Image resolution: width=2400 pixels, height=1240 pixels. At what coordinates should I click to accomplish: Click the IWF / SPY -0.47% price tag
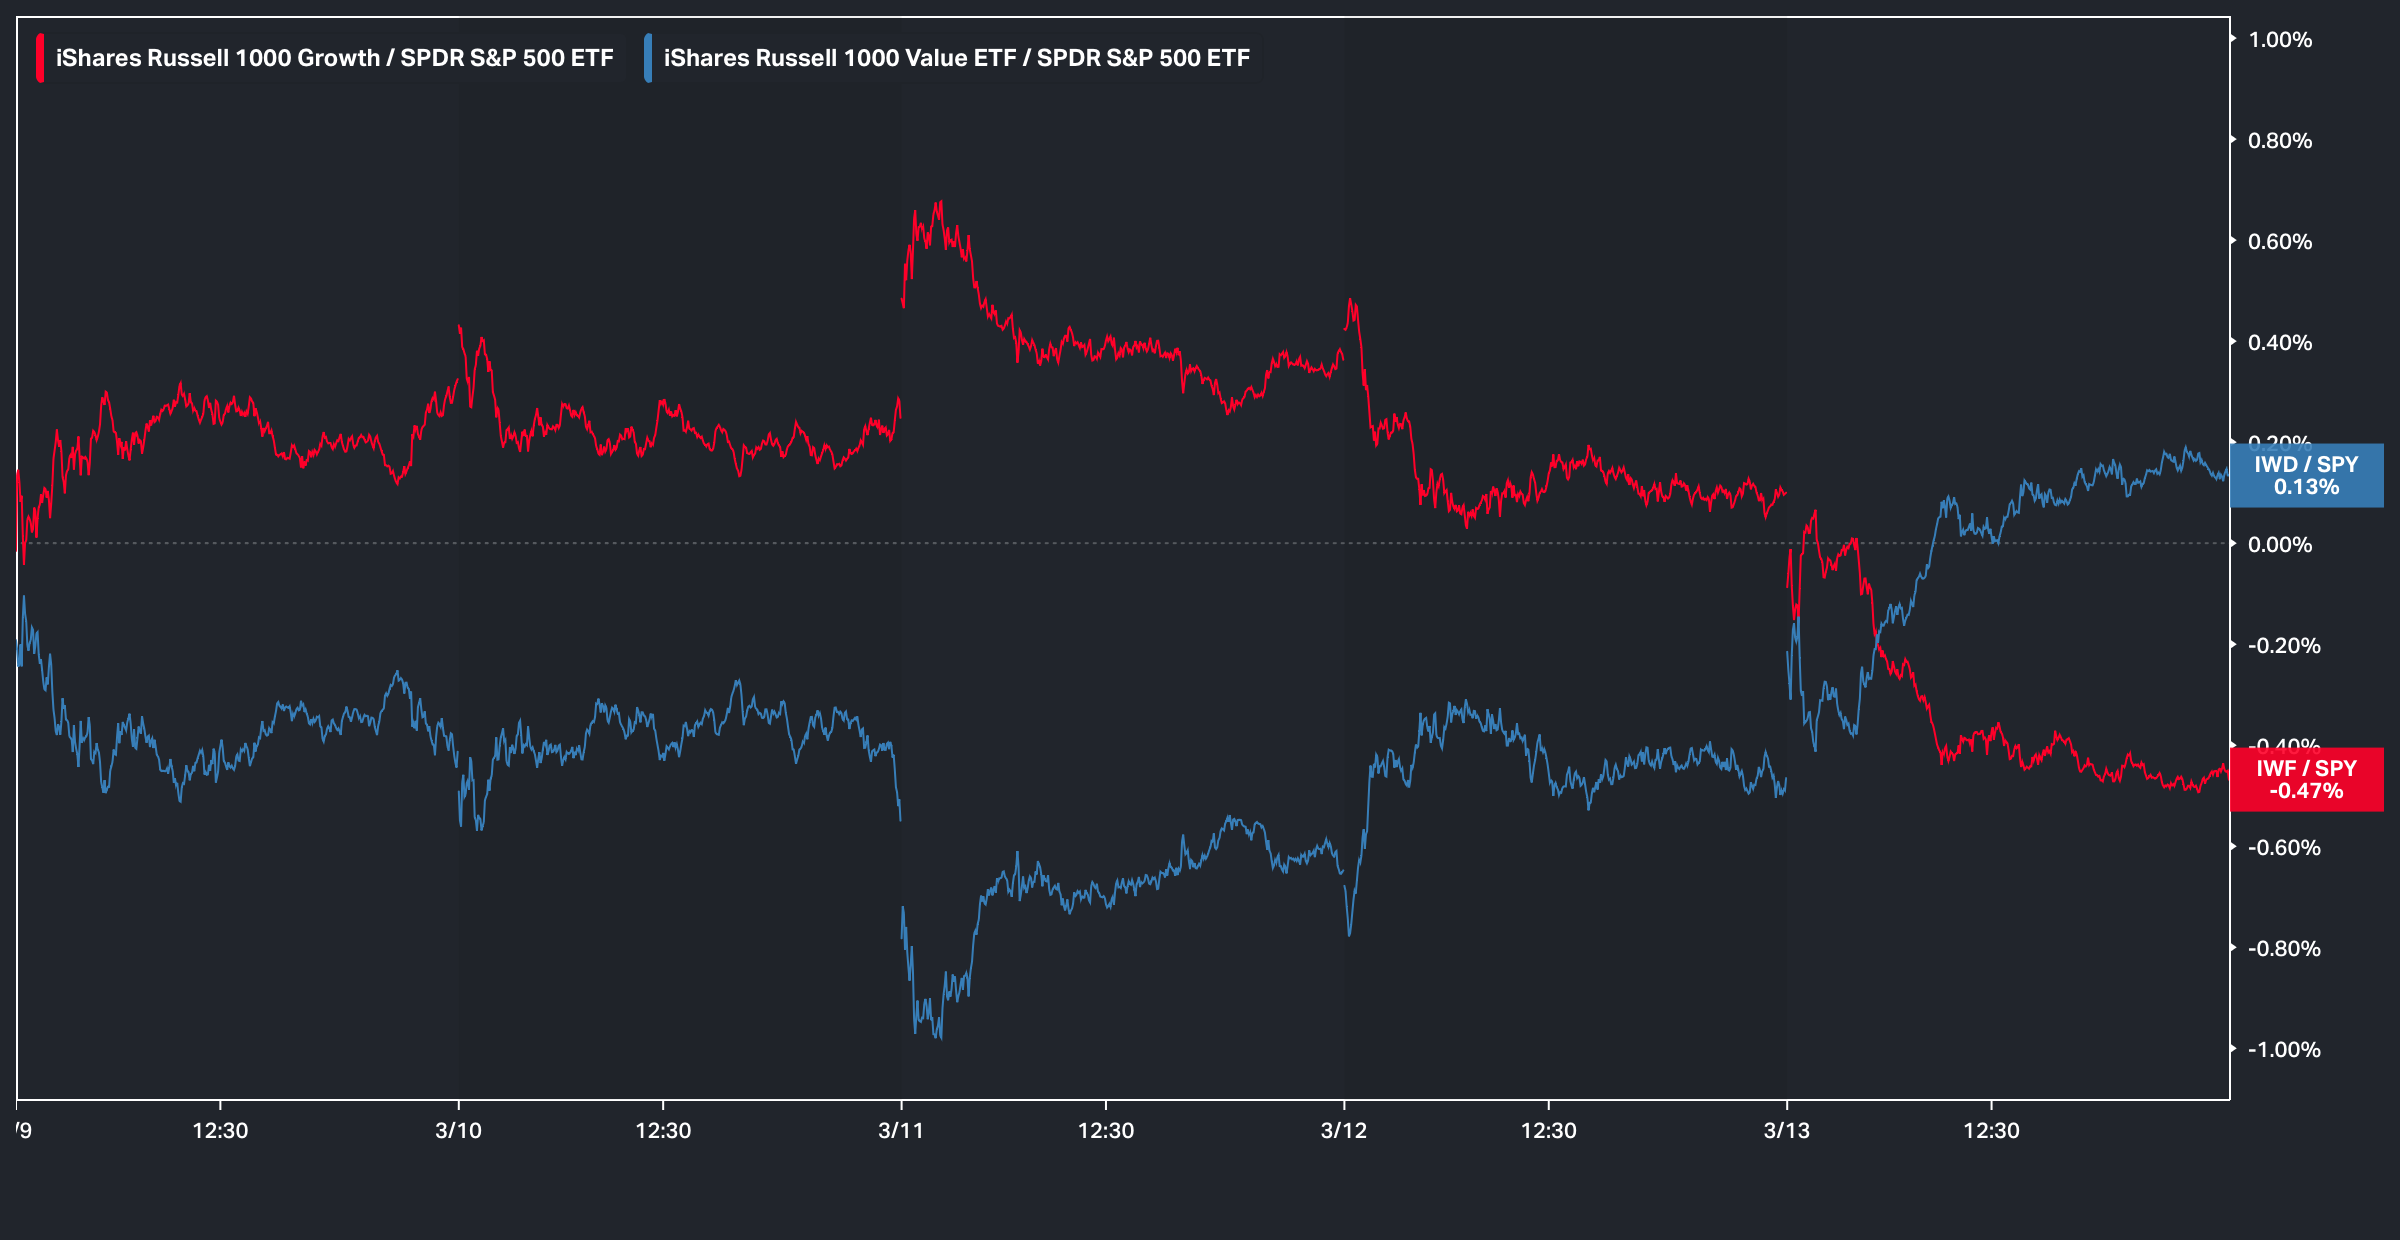pyautogui.click(x=2306, y=780)
